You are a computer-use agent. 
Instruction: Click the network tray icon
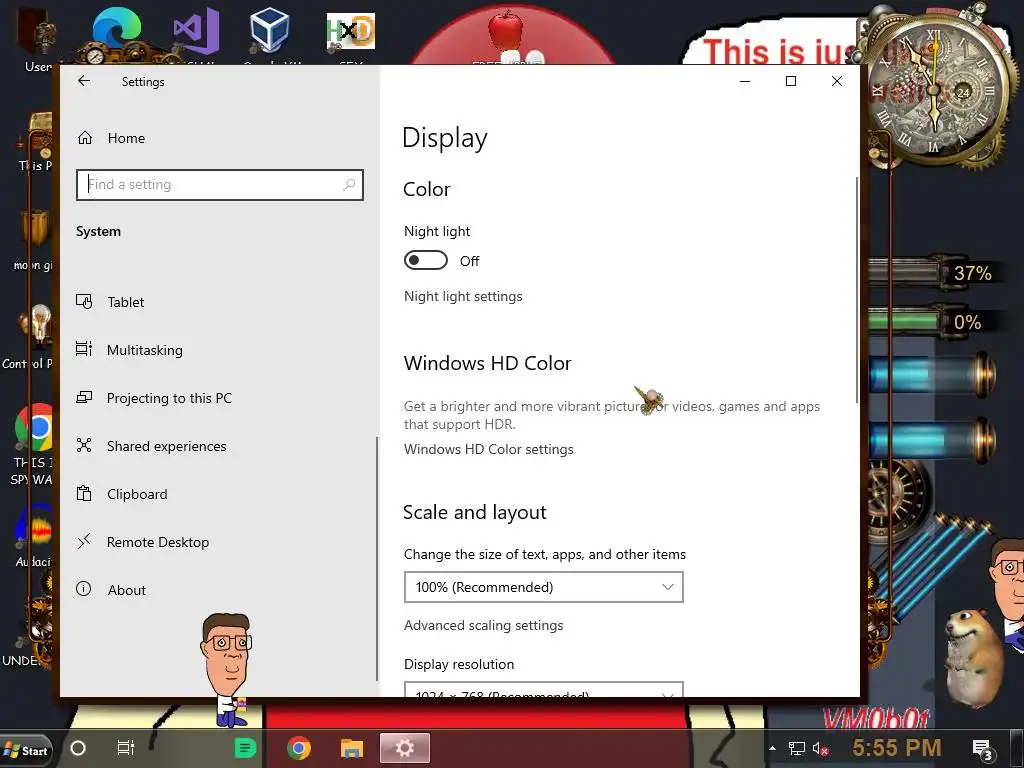(x=797, y=748)
